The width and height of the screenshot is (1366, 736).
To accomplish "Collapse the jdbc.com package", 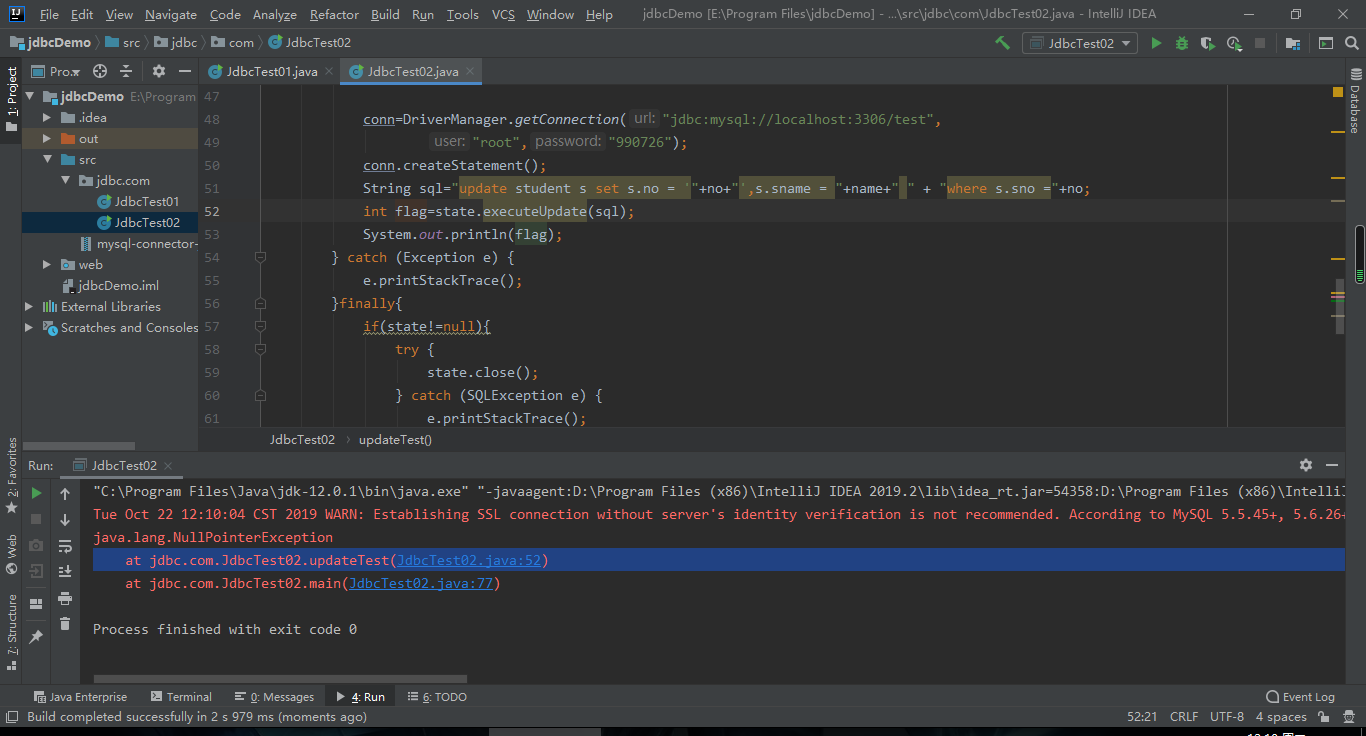I will click(65, 181).
